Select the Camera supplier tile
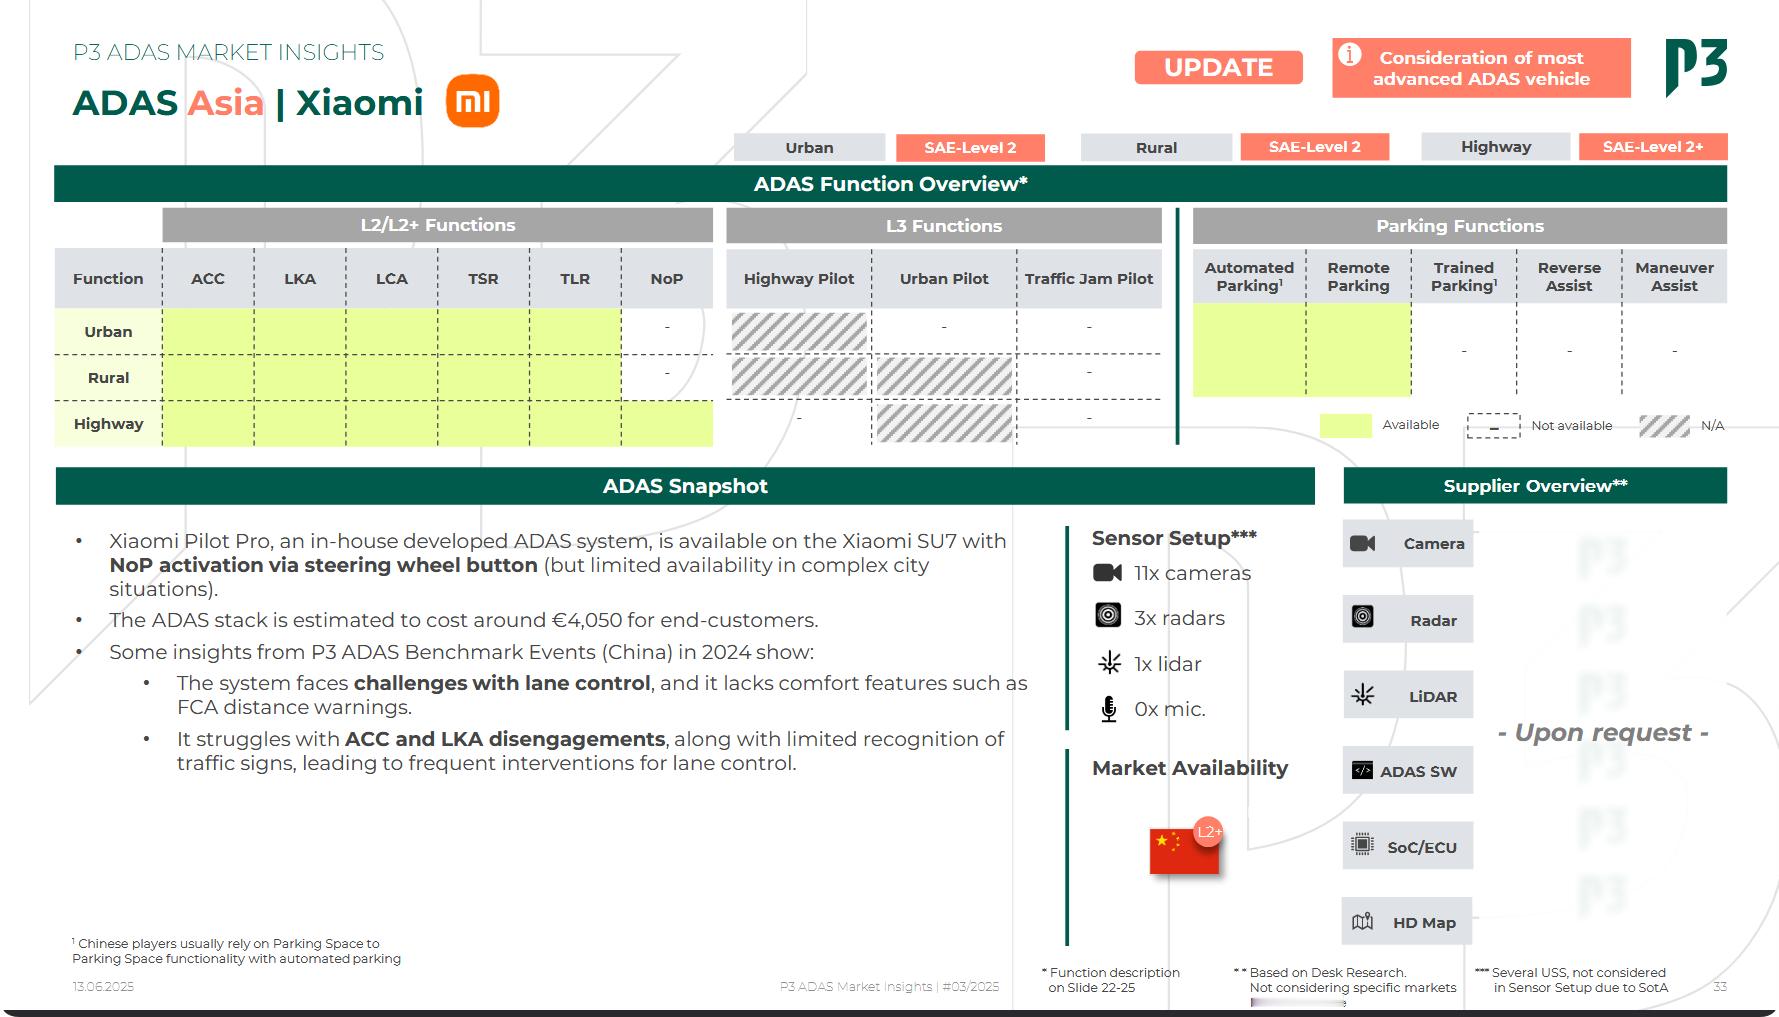Screen dimensions: 1779x1017 [1407, 543]
